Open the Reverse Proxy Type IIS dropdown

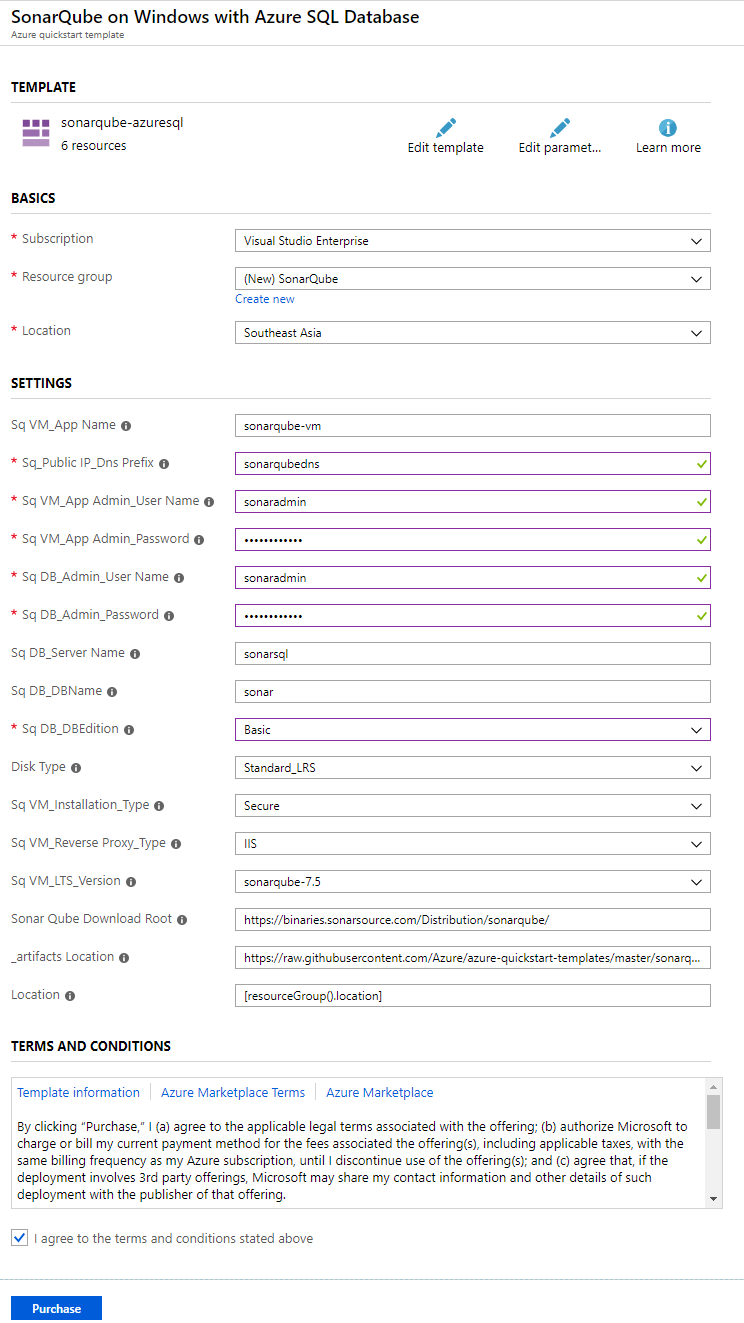[x=472, y=844]
